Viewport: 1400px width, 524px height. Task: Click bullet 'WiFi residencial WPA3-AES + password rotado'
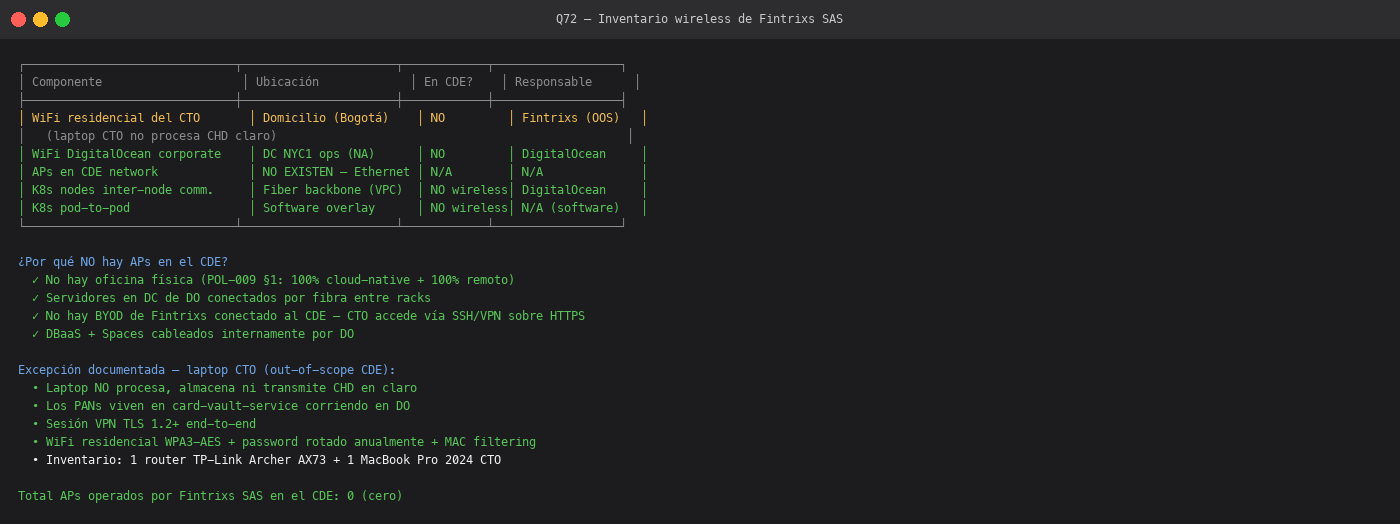tap(284, 442)
